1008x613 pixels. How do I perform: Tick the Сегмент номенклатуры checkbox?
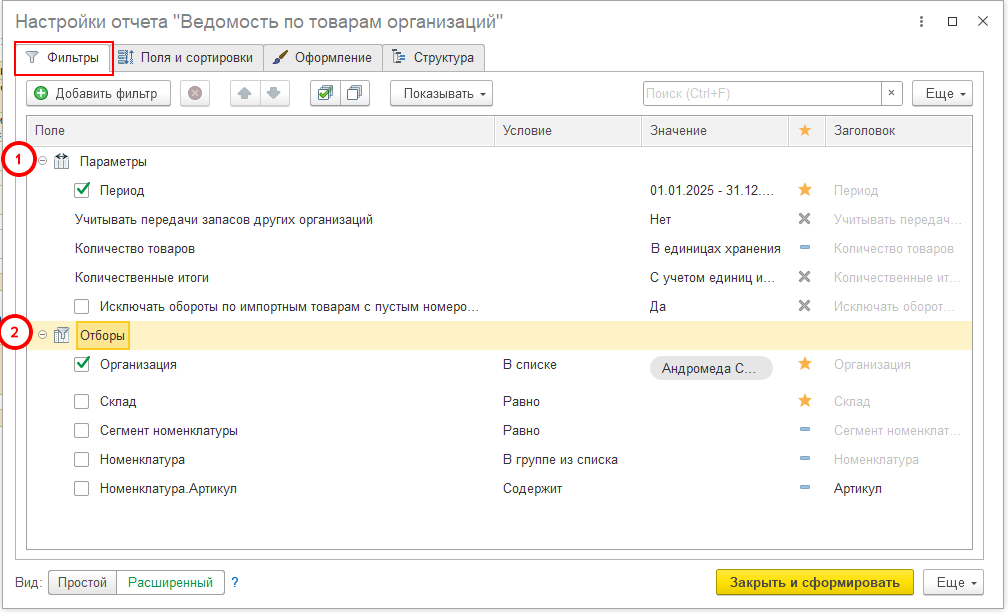point(83,431)
